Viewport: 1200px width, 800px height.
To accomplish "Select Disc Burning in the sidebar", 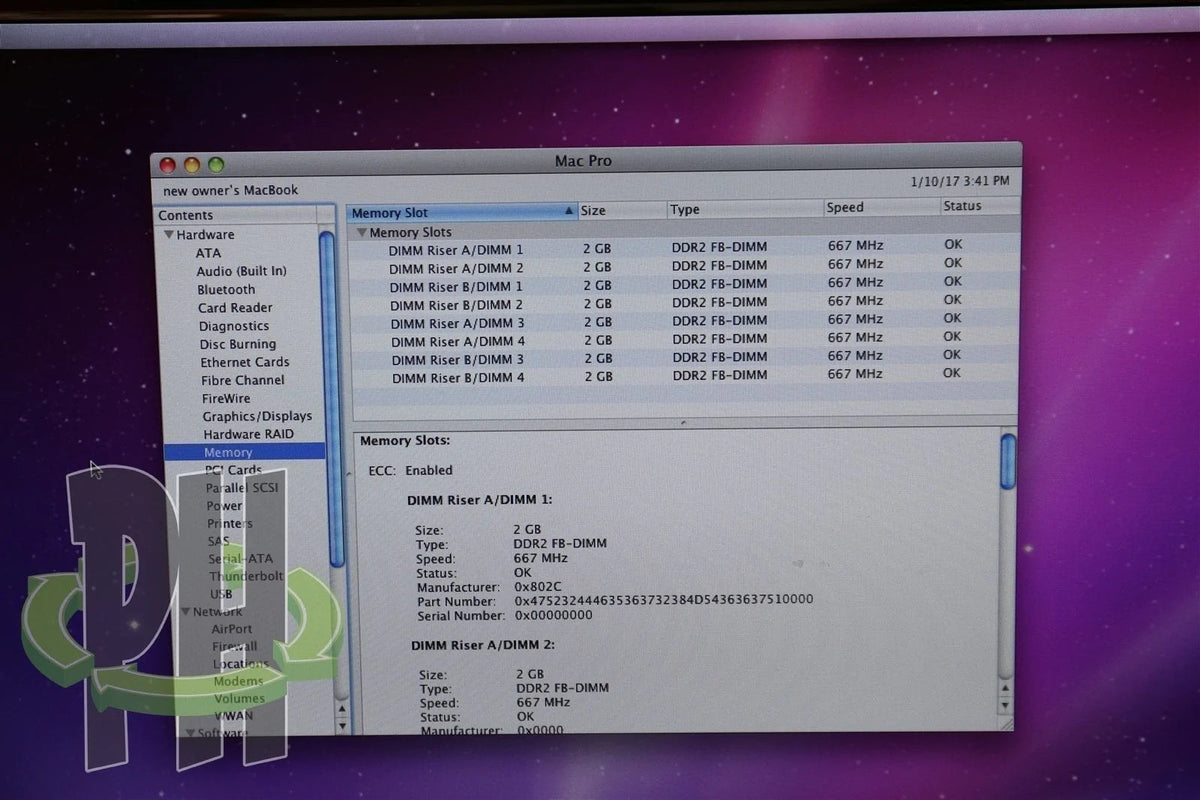I will point(238,344).
